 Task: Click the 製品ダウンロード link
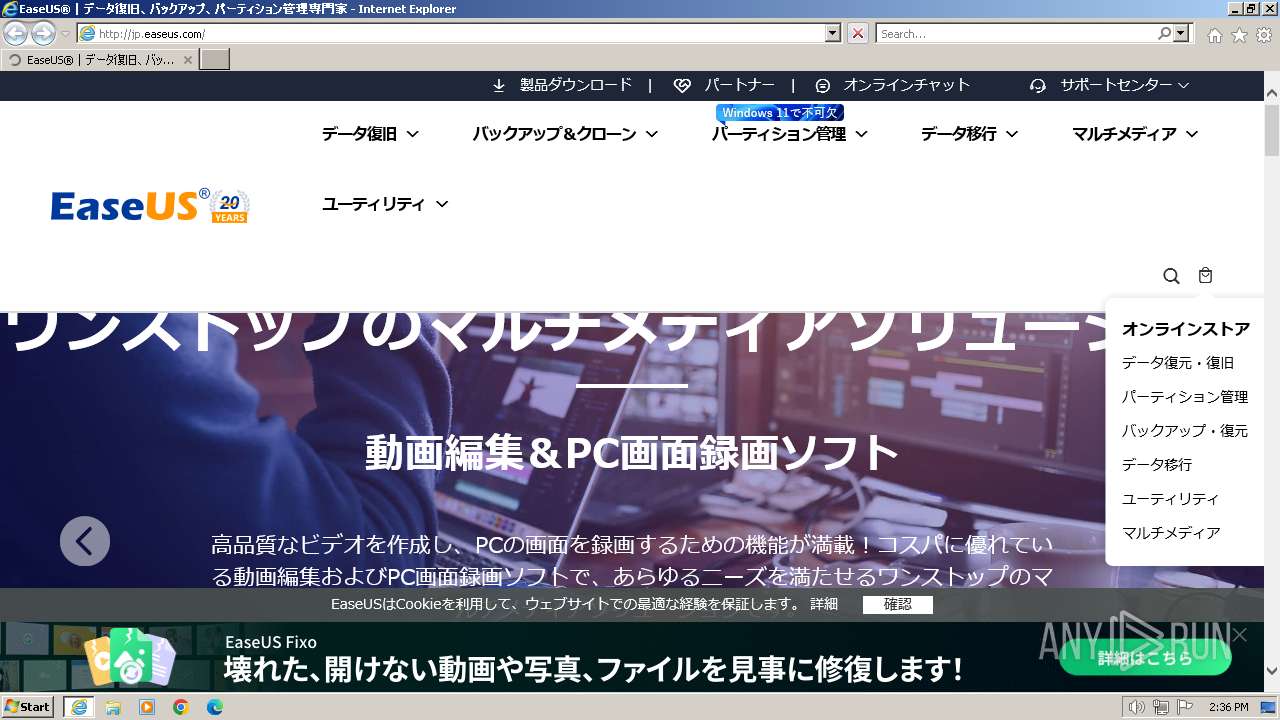pyautogui.click(x=576, y=86)
